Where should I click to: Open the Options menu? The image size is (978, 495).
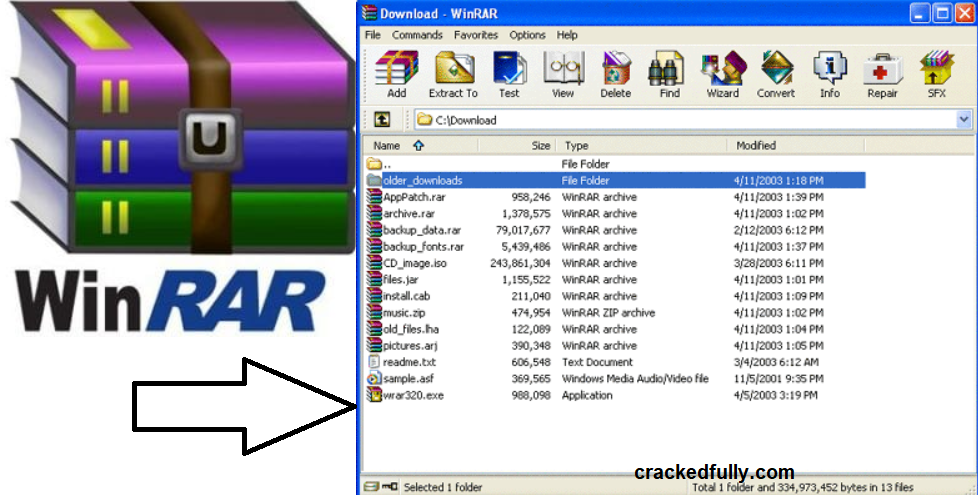coord(527,35)
